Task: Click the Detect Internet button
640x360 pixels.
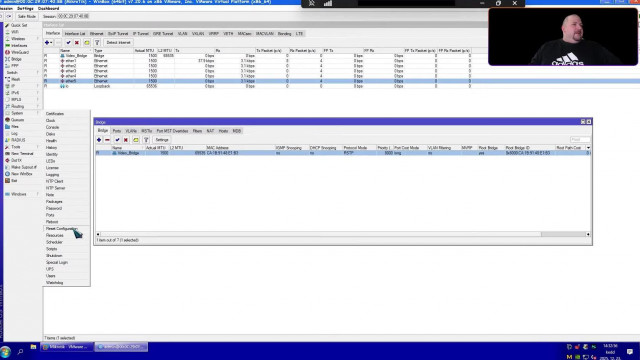Action: pos(118,42)
